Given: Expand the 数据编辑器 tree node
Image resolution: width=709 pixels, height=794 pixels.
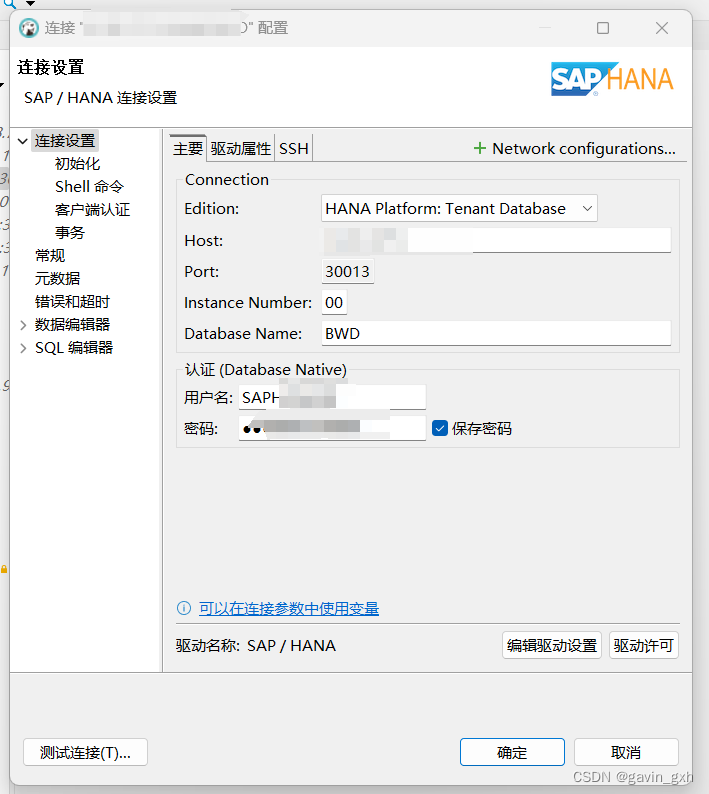Looking at the screenshot, I should click(23, 325).
